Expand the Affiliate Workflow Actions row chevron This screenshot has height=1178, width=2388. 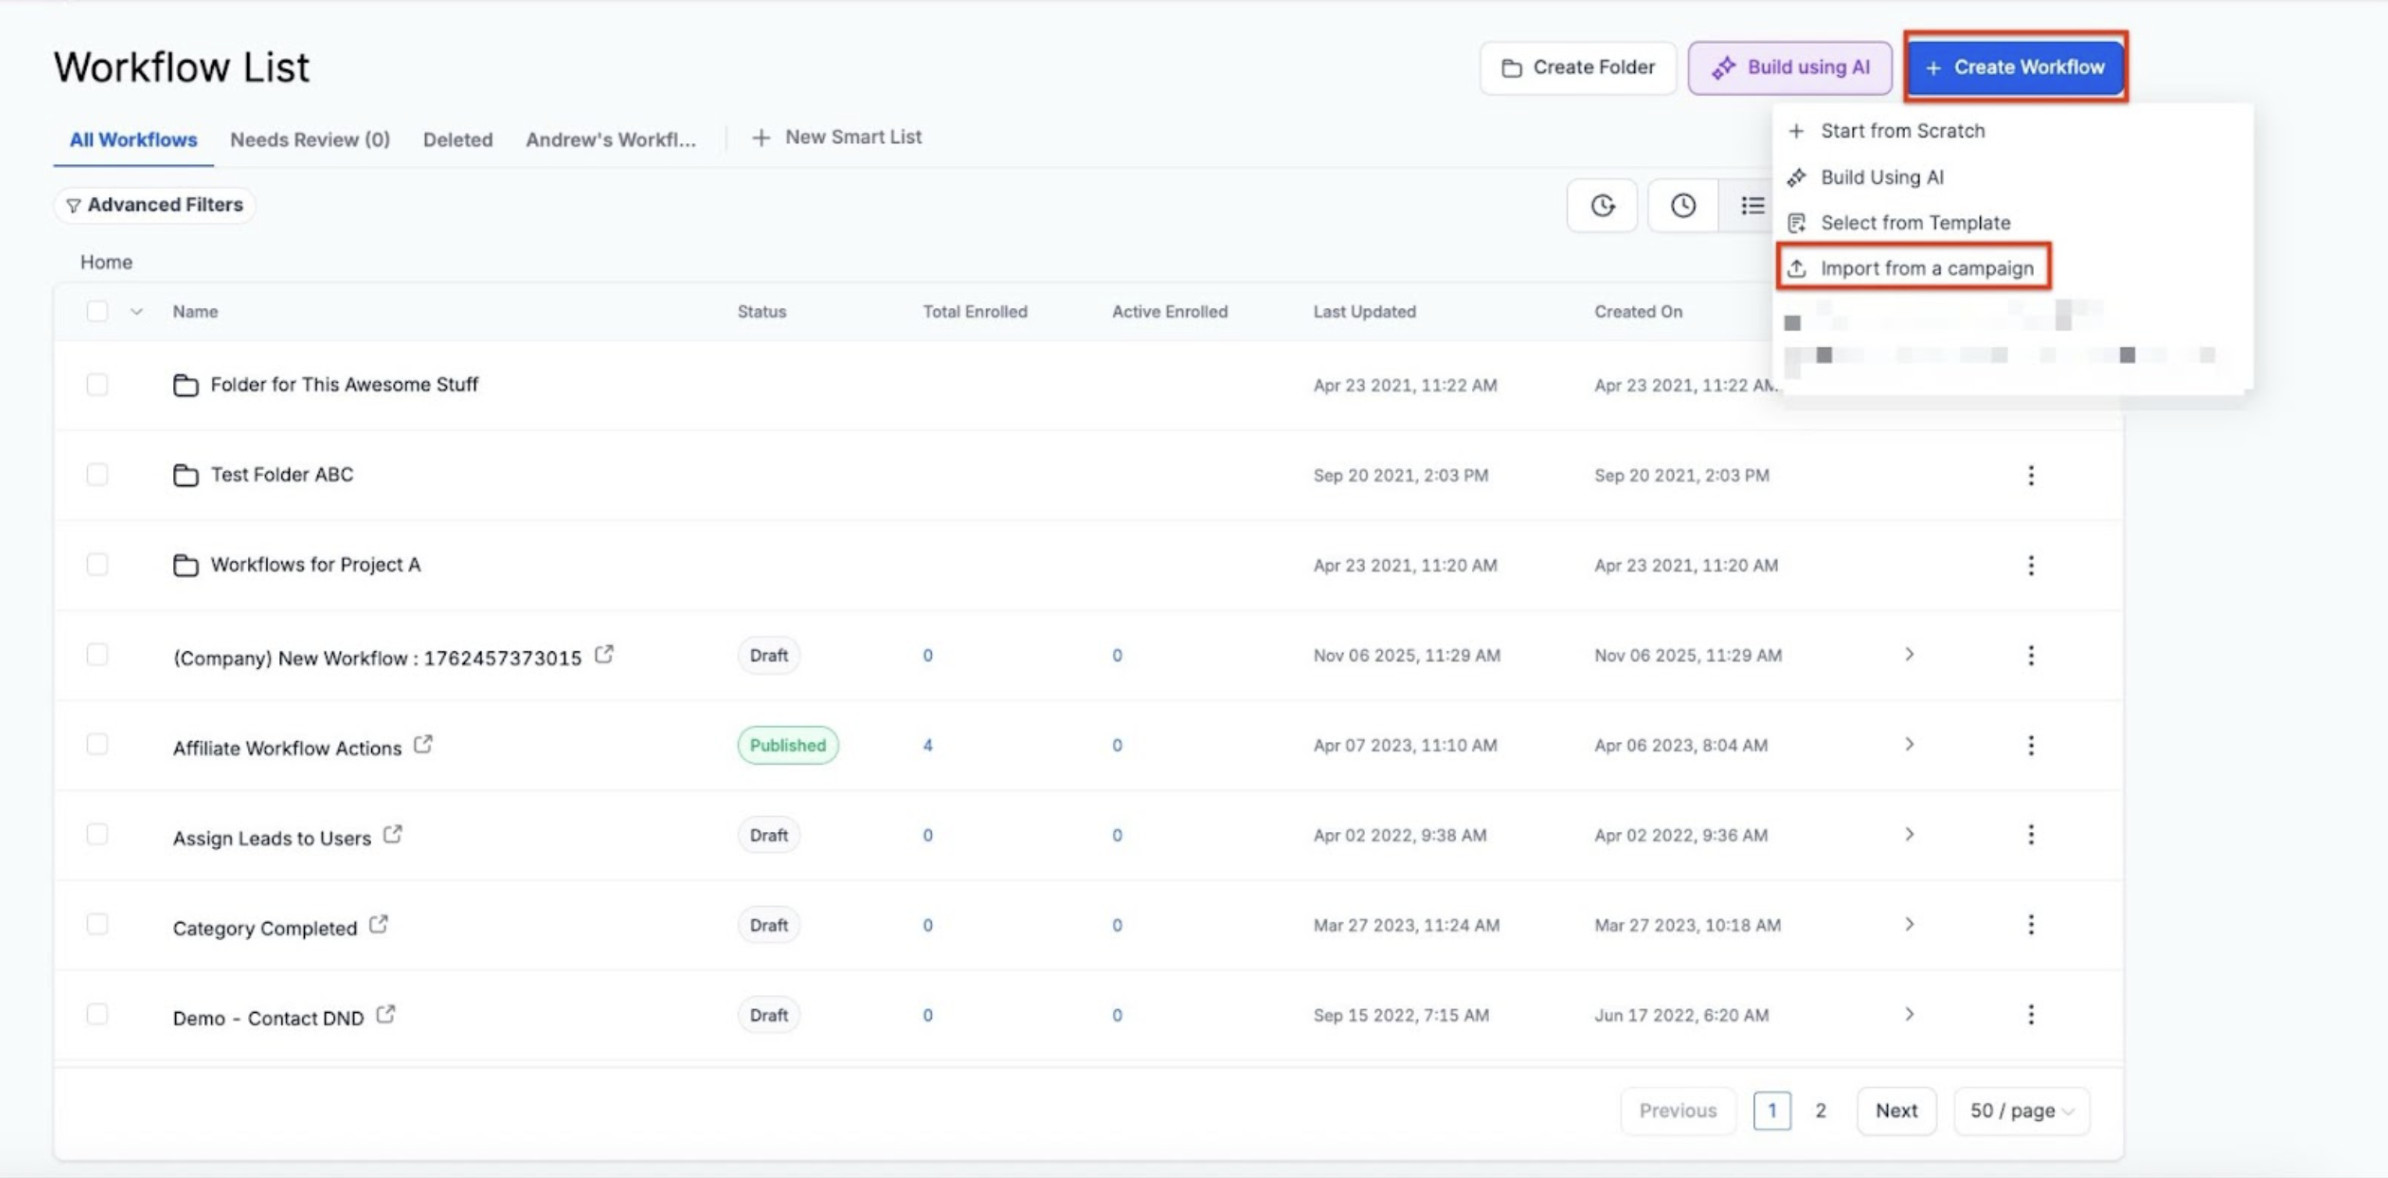coord(1909,745)
